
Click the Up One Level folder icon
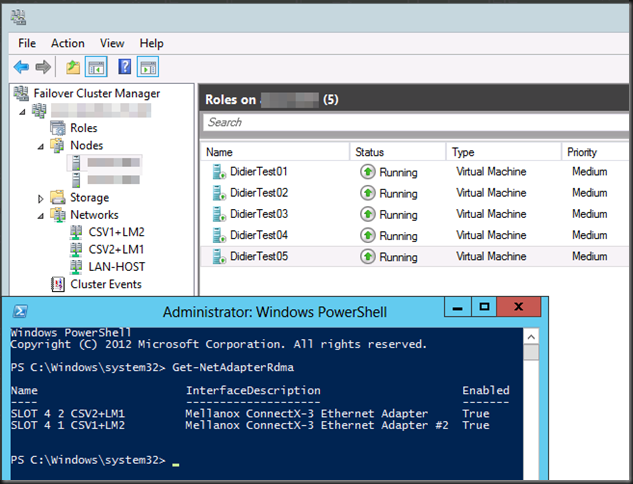73,67
